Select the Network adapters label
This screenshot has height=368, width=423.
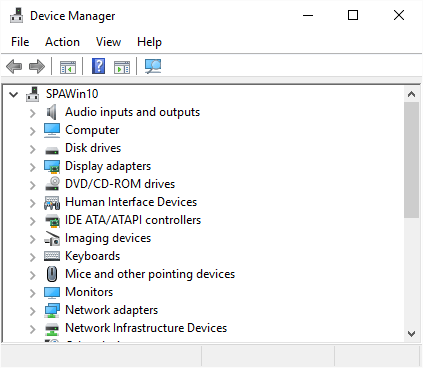[x=112, y=310]
